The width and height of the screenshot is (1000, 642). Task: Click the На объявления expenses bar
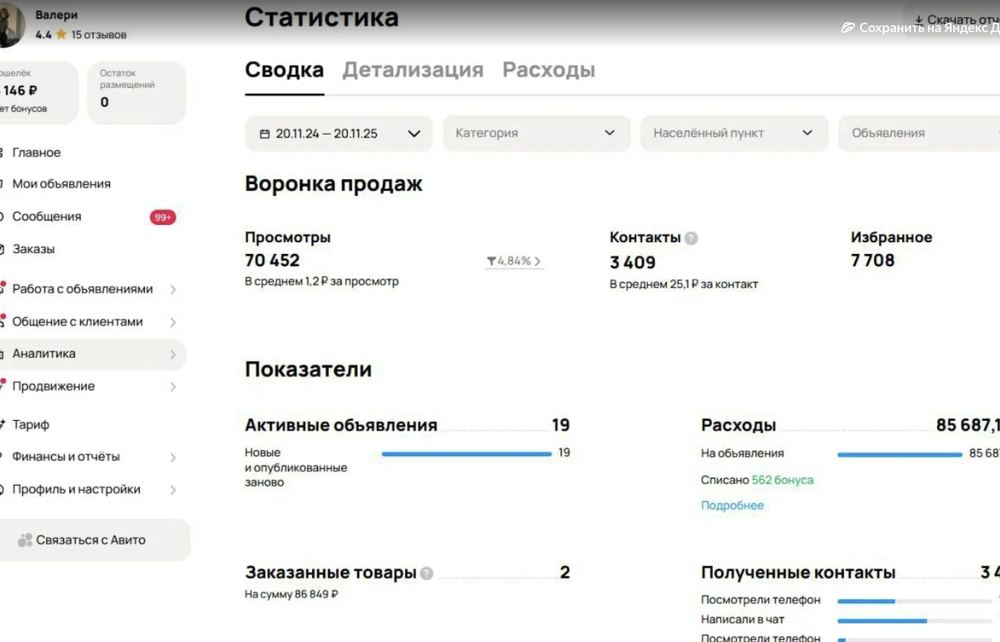tap(900, 455)
